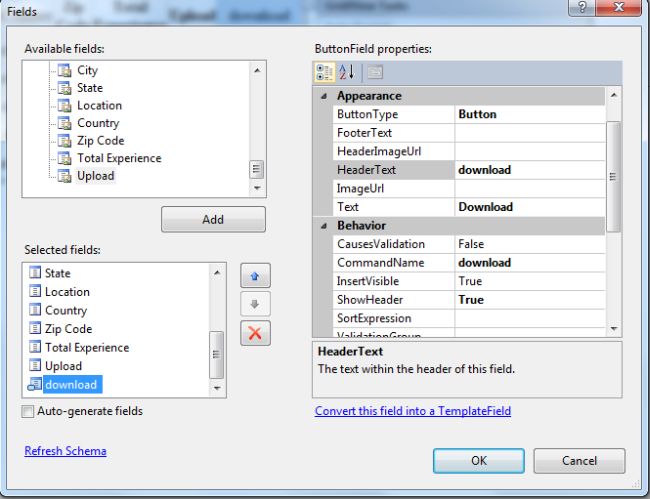Screen dimensions: 650x499
Task: Collapse the Behavior property category
Action: pos(324,226)
